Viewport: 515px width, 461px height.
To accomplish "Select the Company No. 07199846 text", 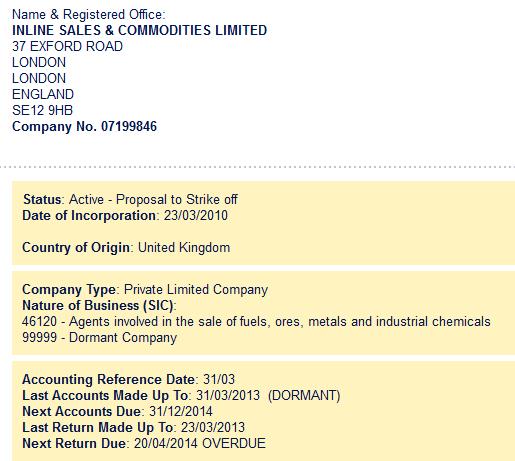I will (84, 127).
